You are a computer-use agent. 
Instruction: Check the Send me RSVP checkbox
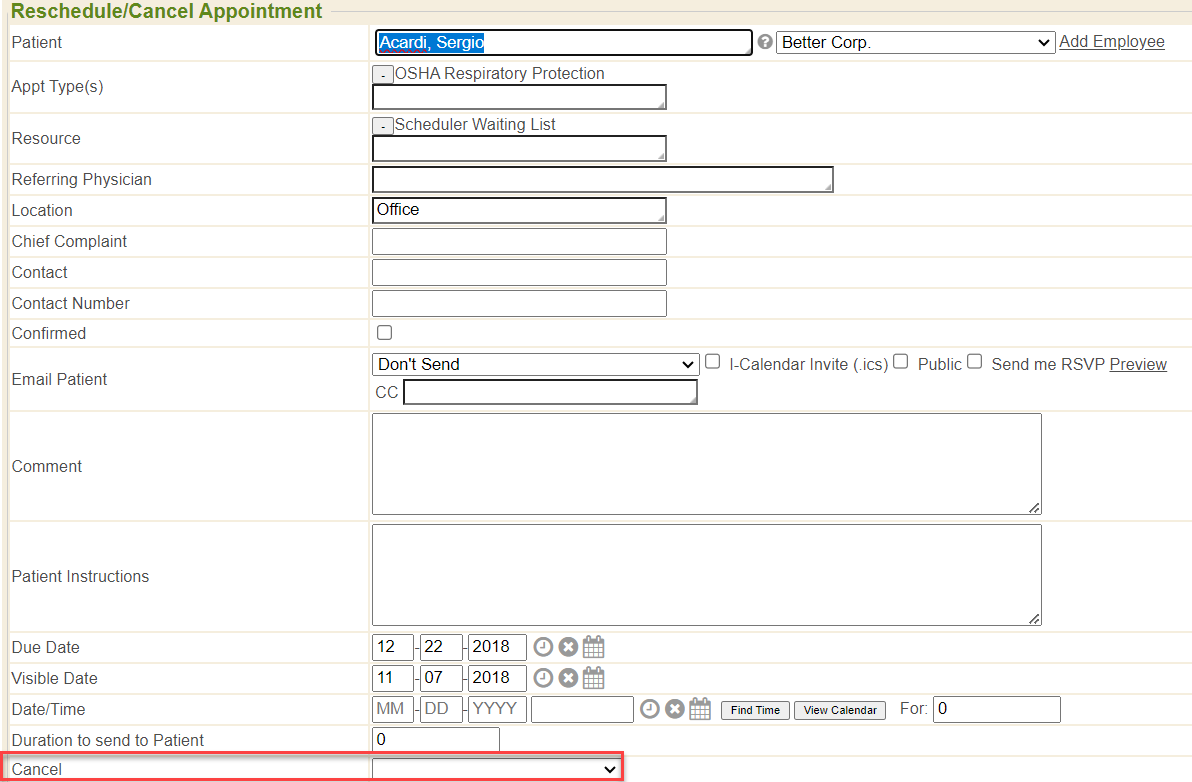tap(974, 362)
